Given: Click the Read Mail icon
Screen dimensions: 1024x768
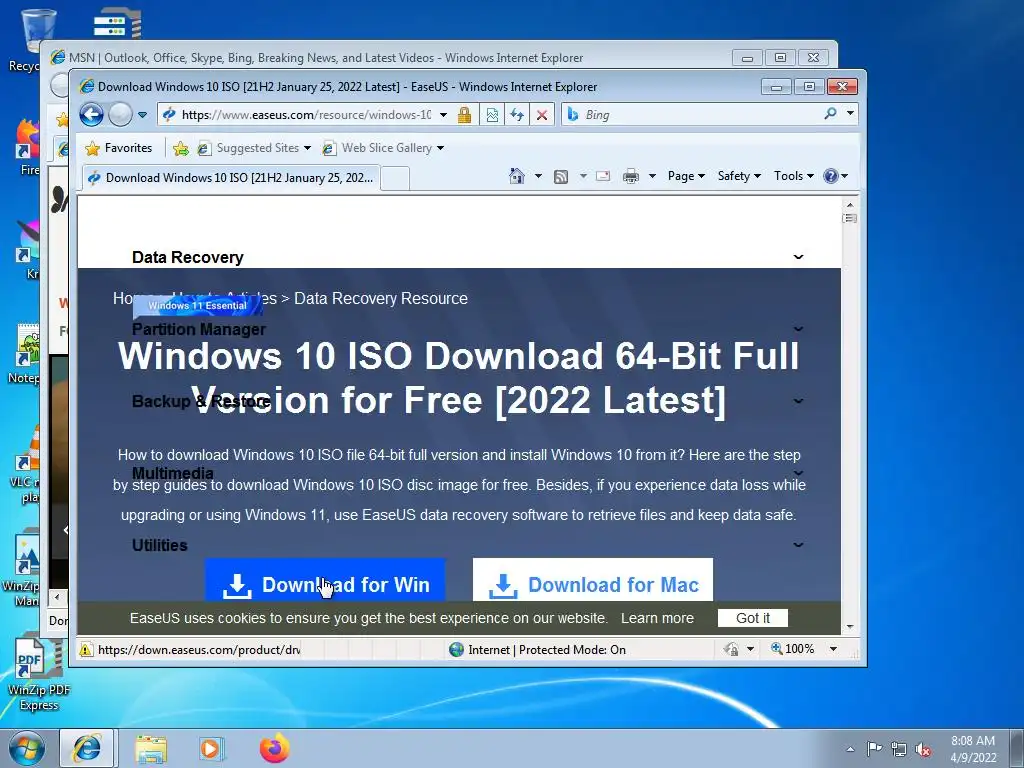Looking at the screenshot, I should click(603, 176).
